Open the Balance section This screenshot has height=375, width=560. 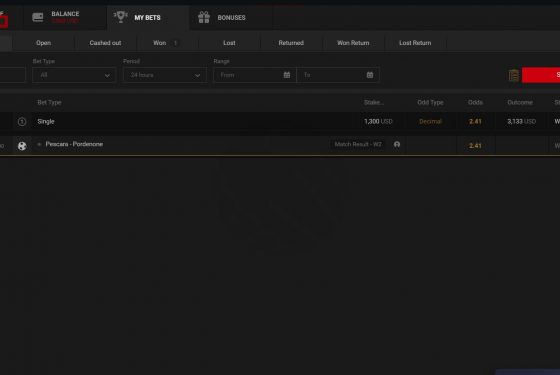64,17
